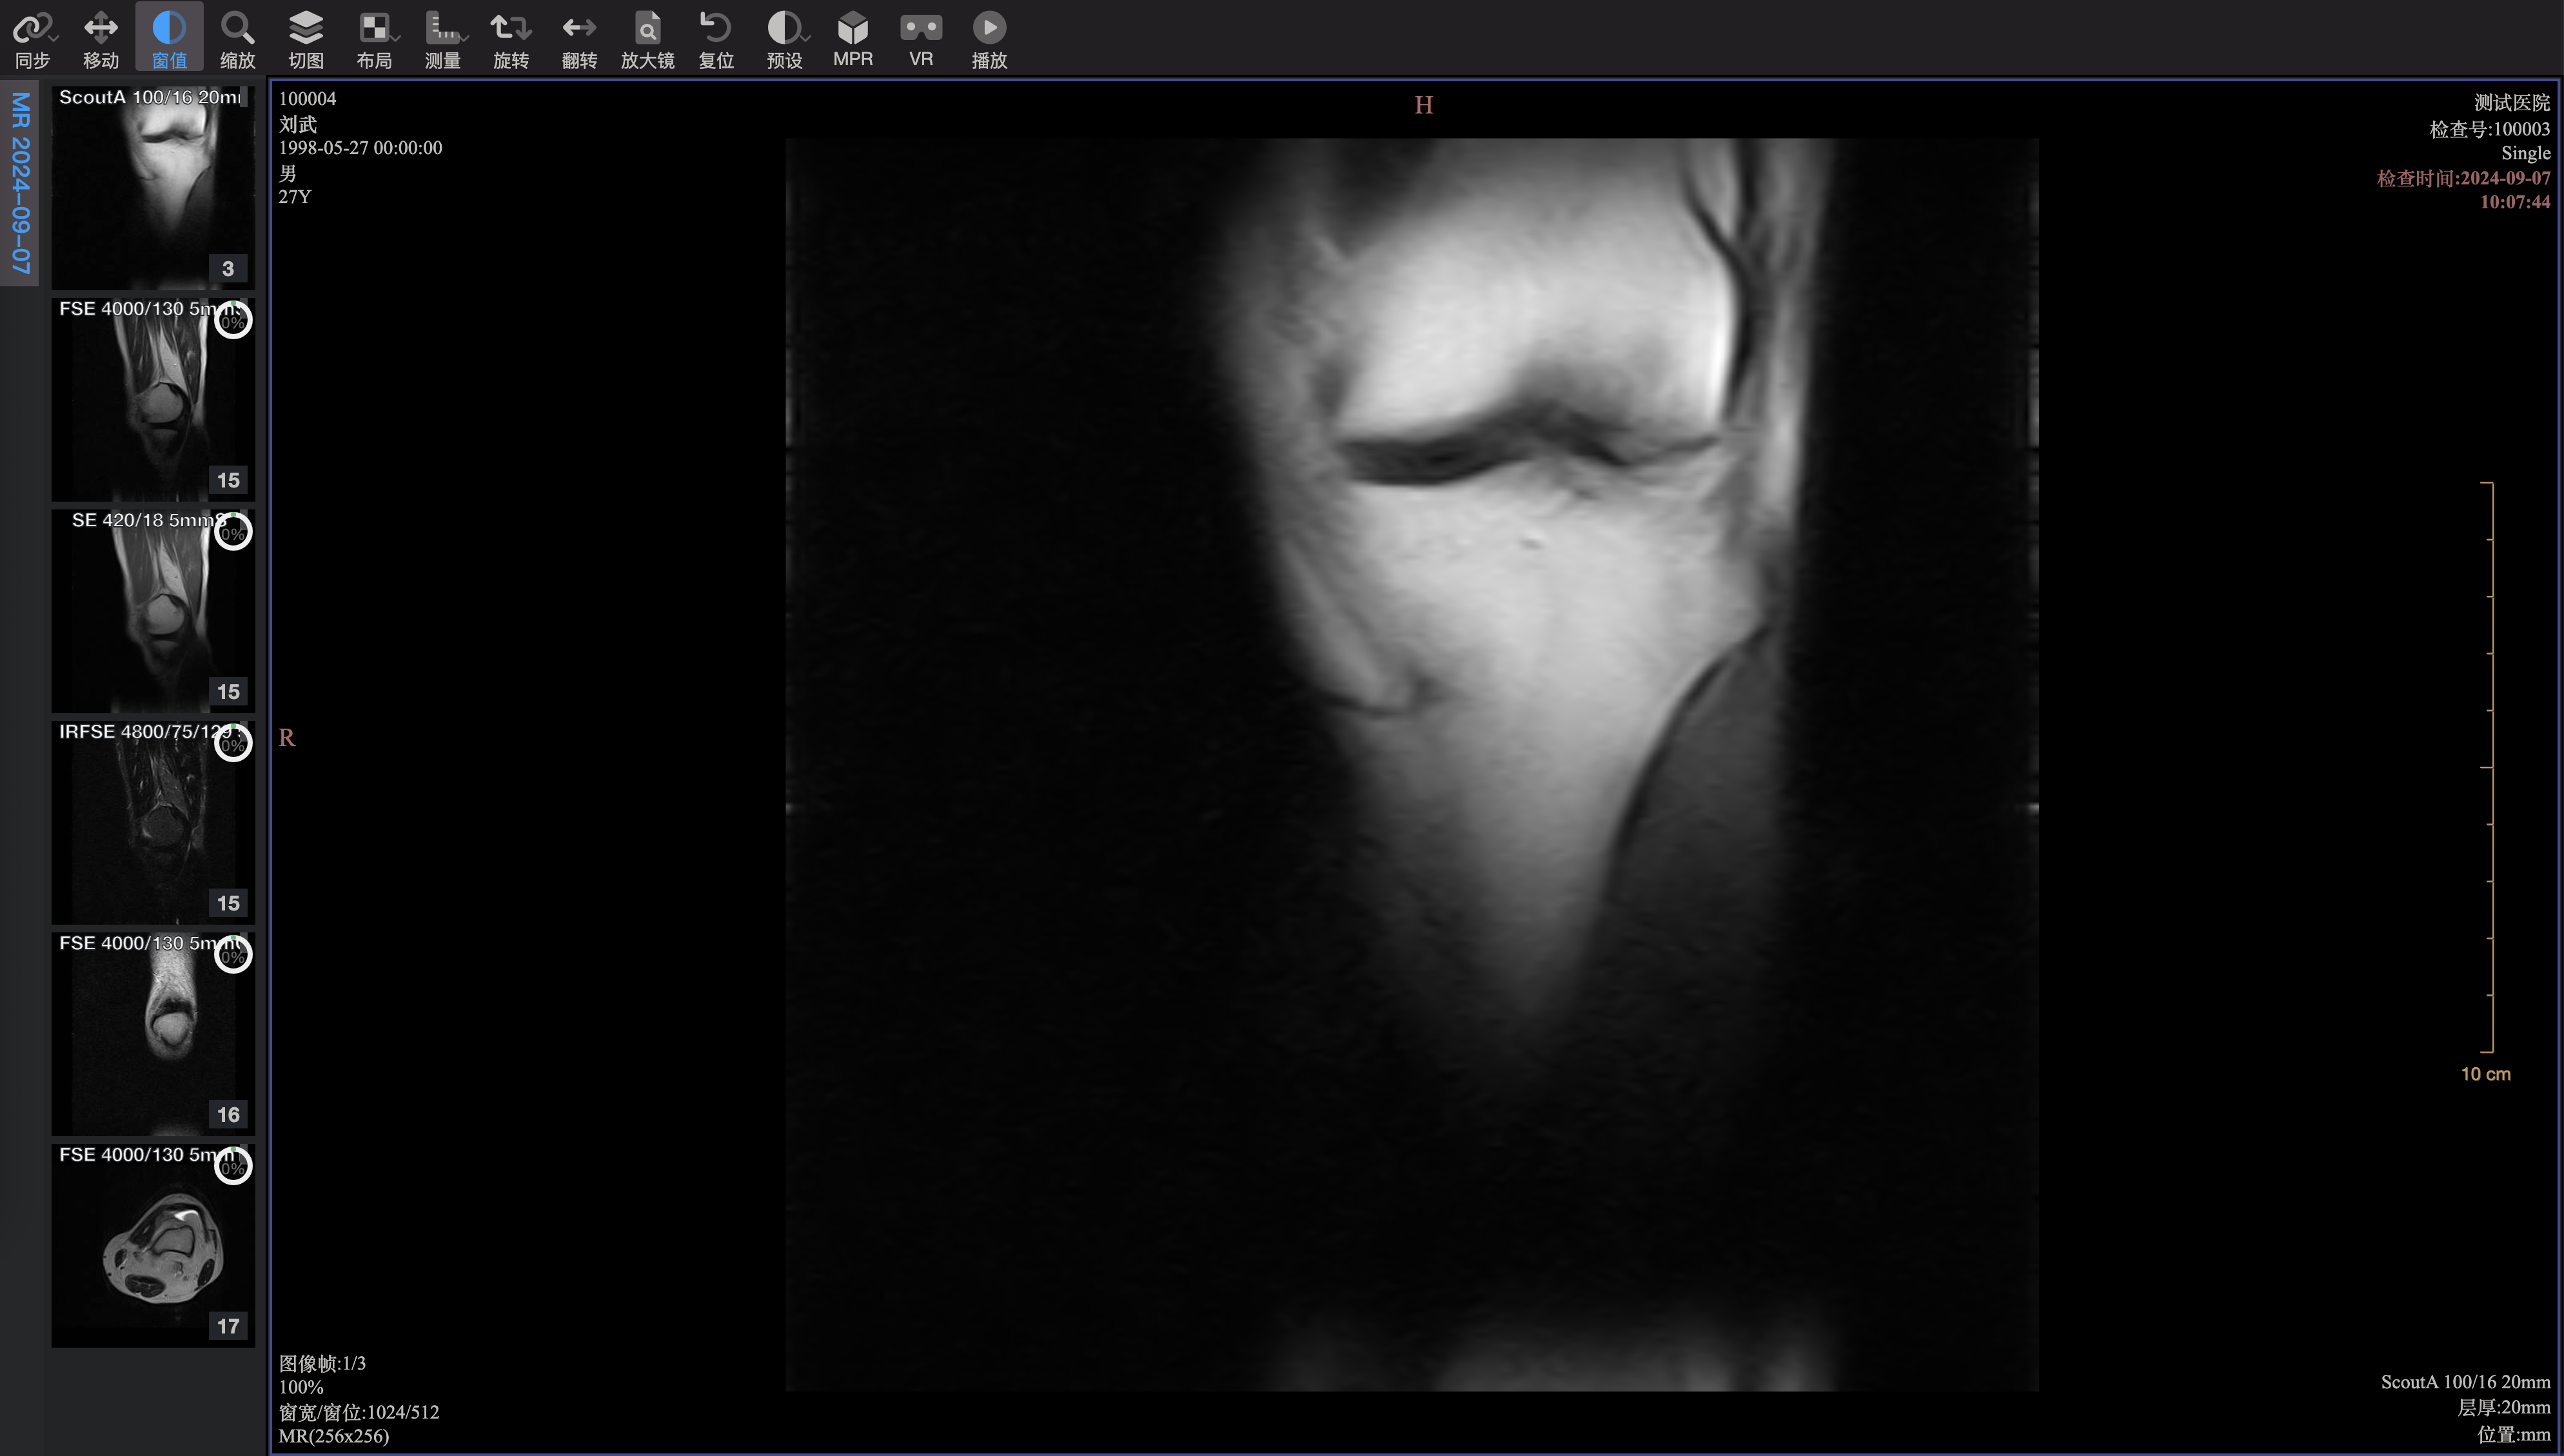
Task: Click the 10 cm scale ruler label
Action: 2485,1074
